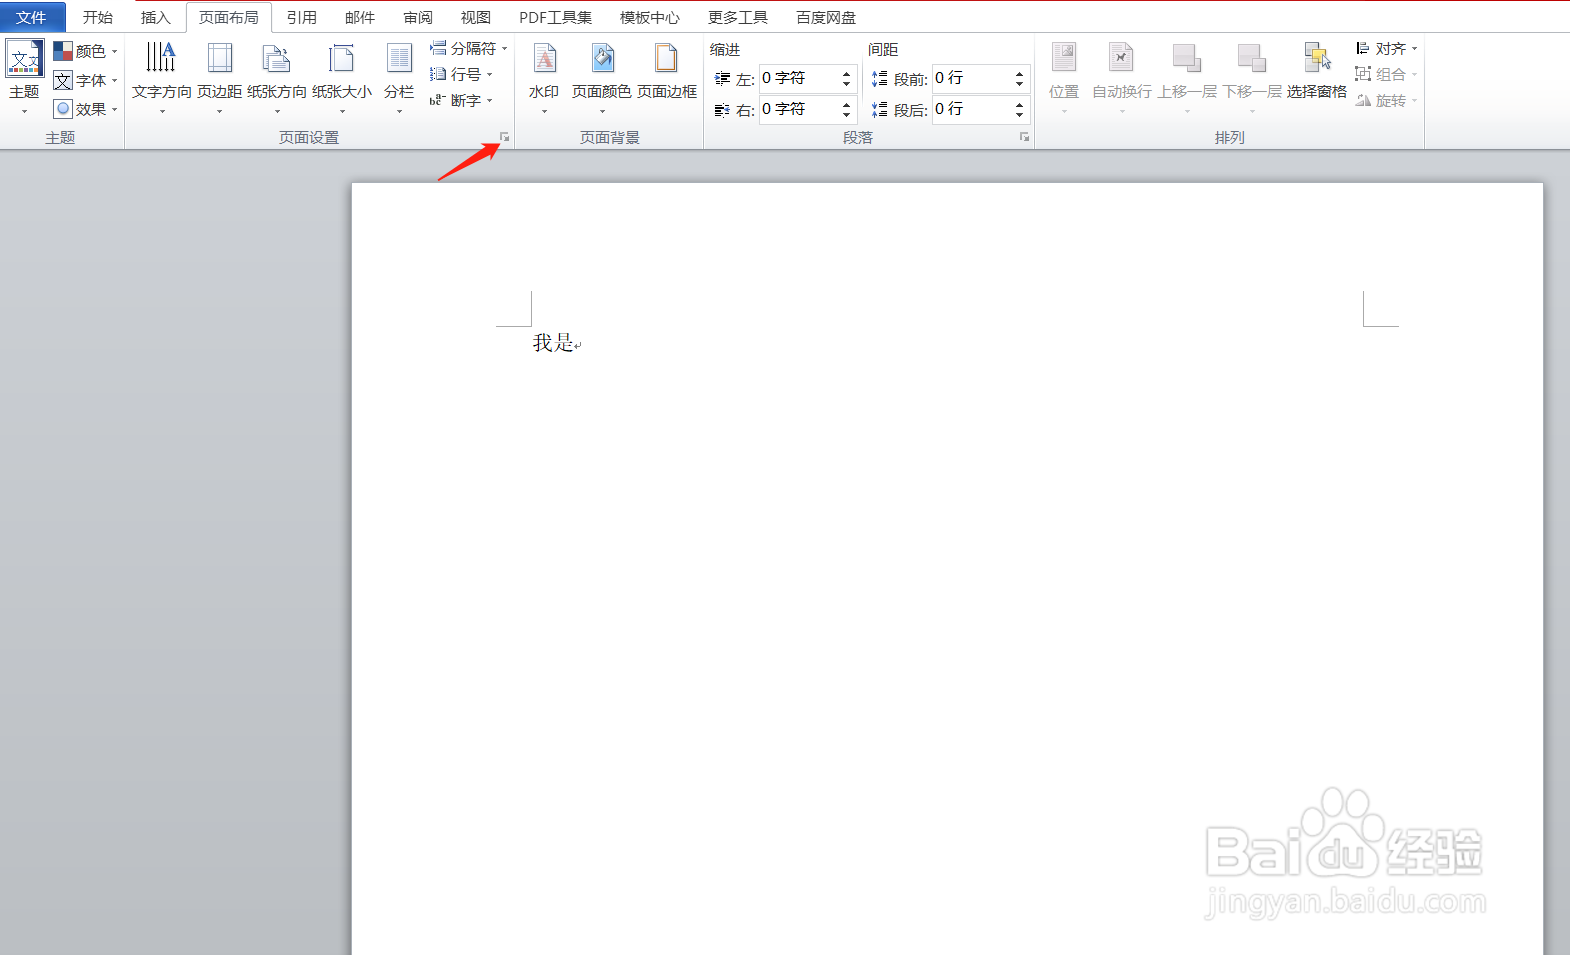Switch to the 视图 view tab
This screenshot has height=955, width=1570.
pyautogui.click(x=476, y=17)
